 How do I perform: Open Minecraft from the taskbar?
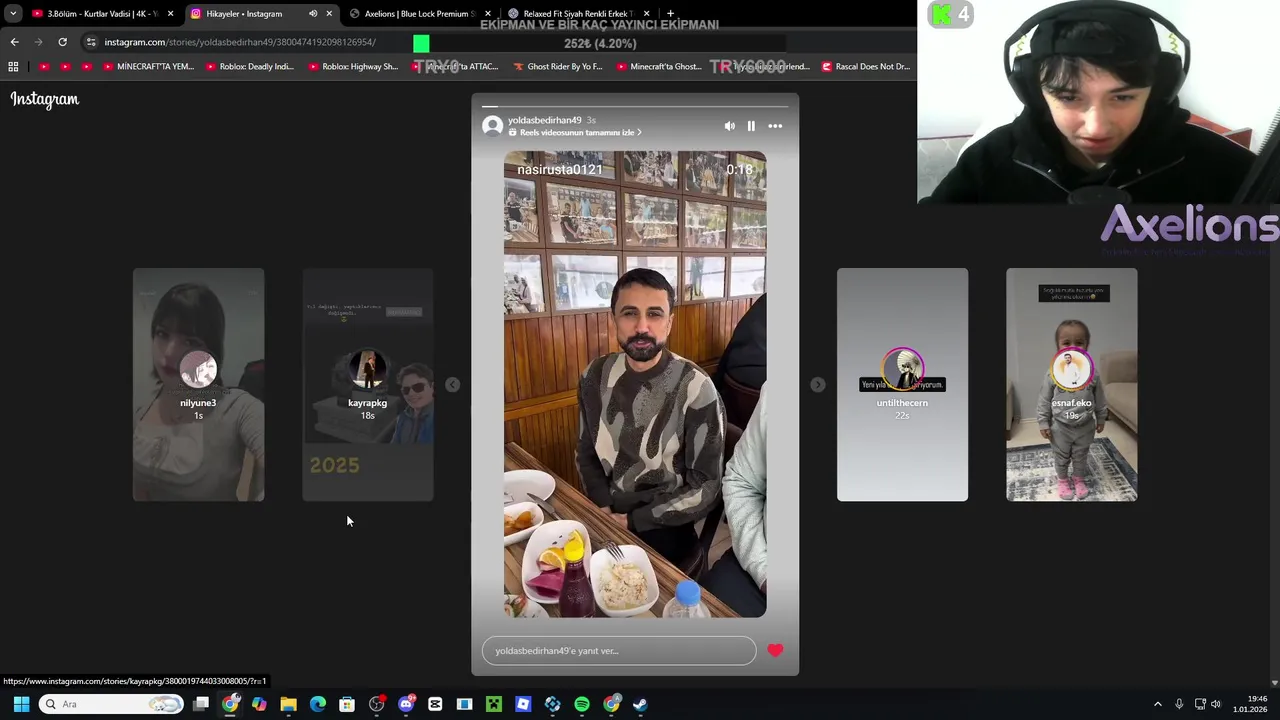pyautogui.click(x=494, y=704)
